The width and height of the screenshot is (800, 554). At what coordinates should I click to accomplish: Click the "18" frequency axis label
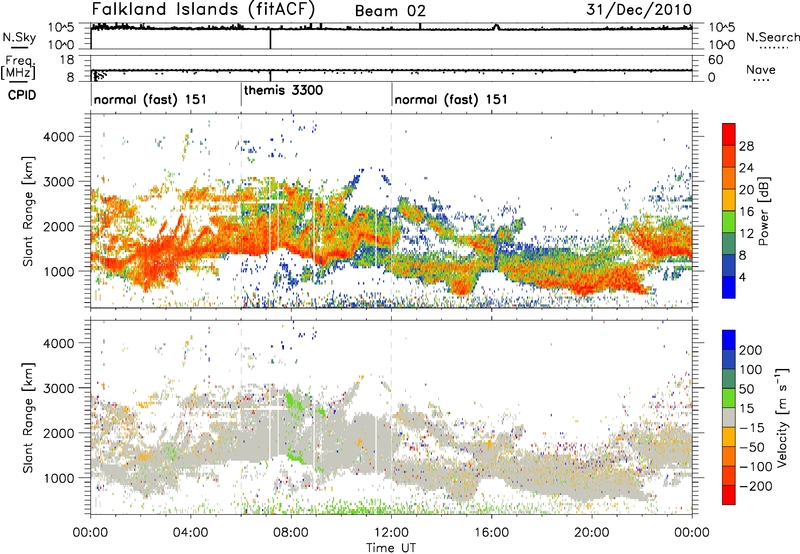(67, 60)
